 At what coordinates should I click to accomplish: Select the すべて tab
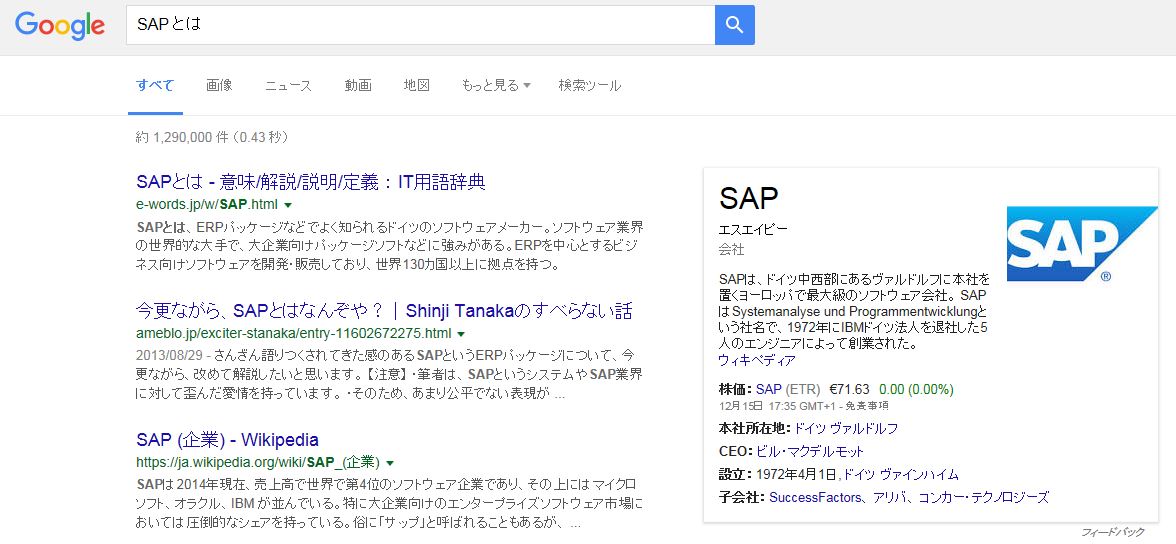coord(155,86)
